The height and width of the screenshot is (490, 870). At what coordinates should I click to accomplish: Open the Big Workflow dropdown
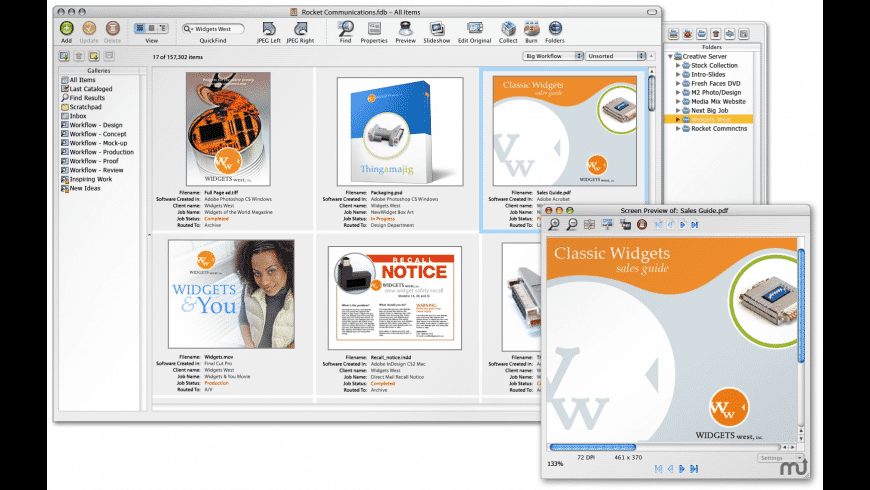pyautogui.click(x=553, y=56)
